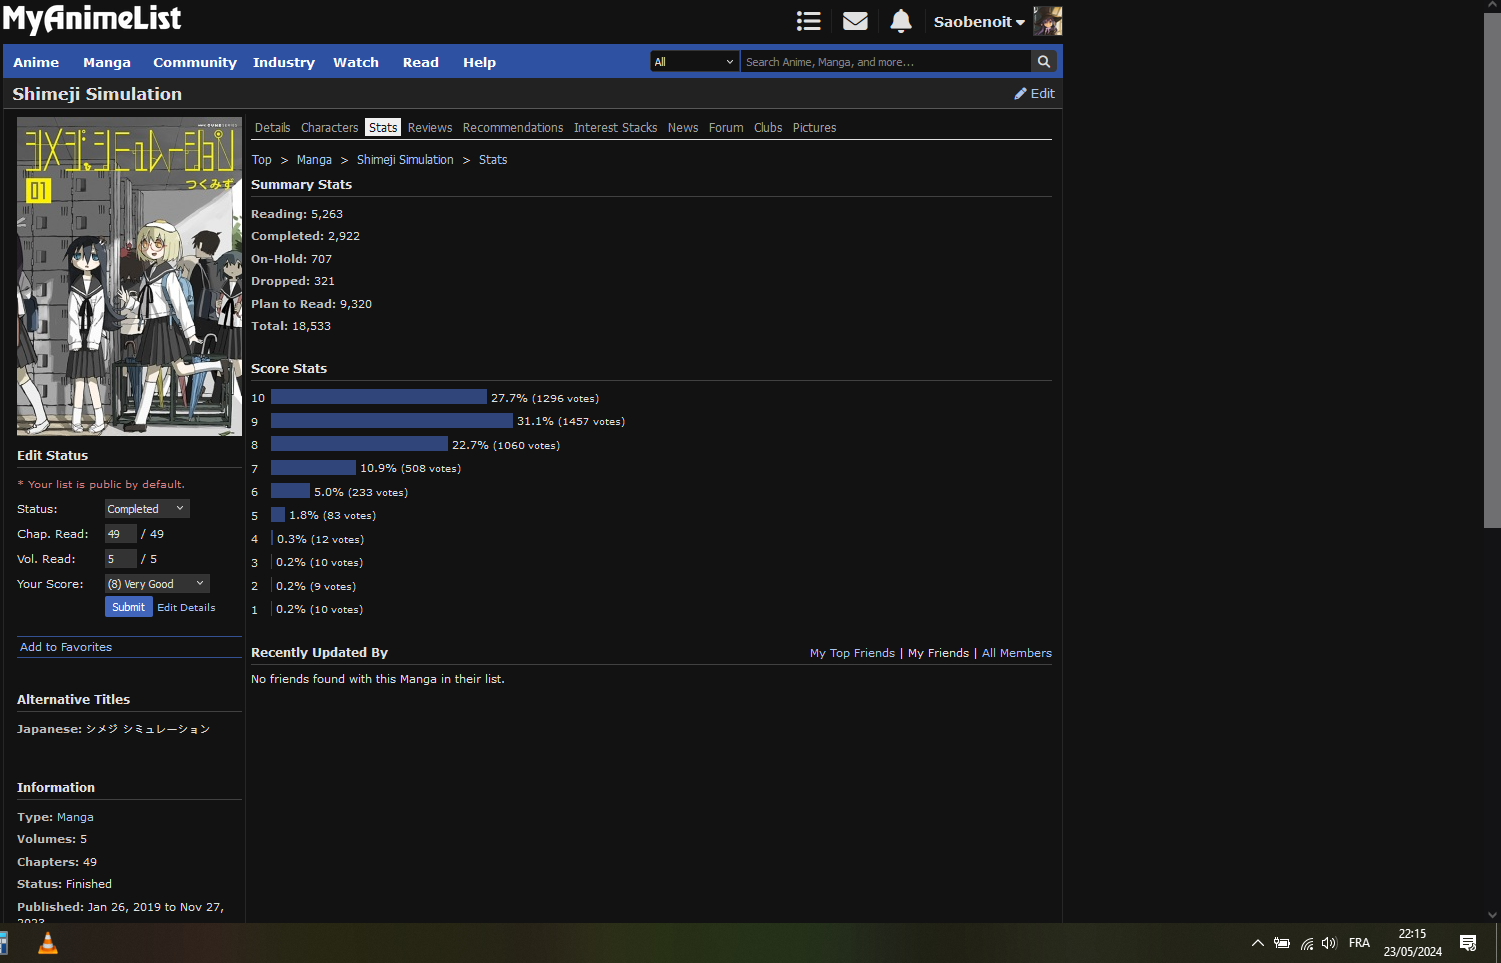
Task: Open battery status tray icon
Action: pos(1282,943)
